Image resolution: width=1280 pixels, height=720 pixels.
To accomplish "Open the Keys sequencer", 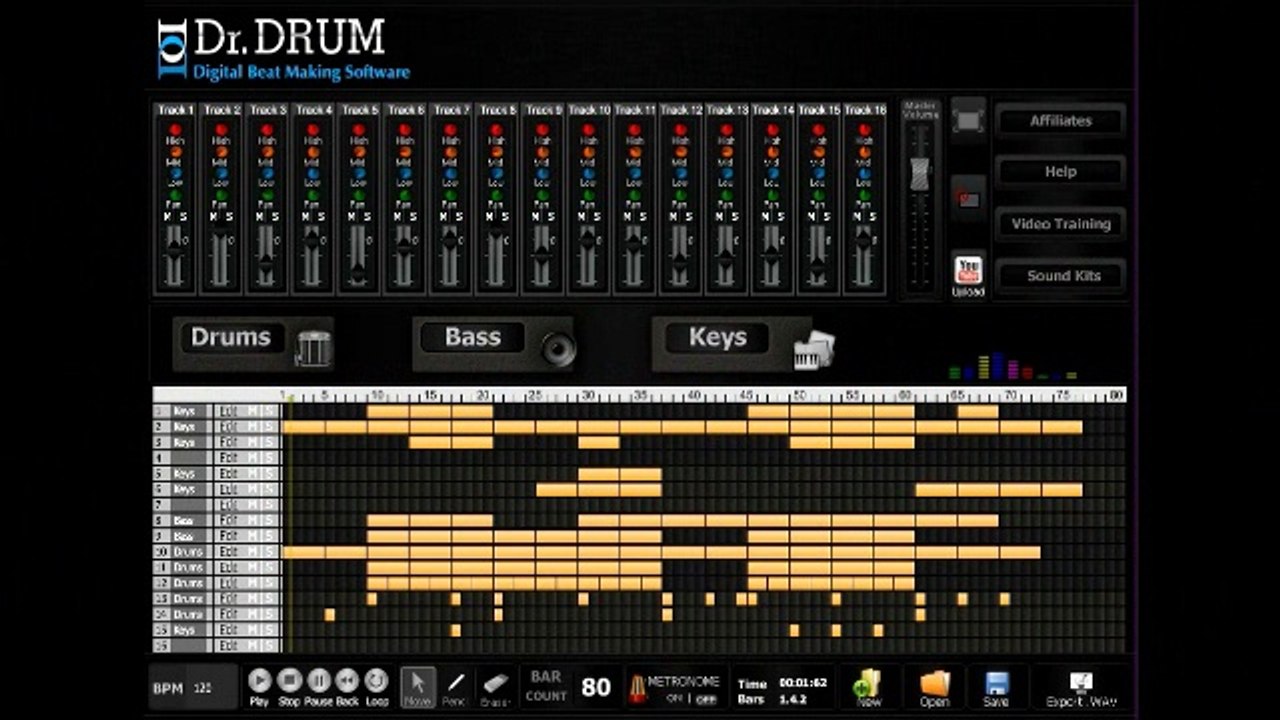I will coord(718,337).
